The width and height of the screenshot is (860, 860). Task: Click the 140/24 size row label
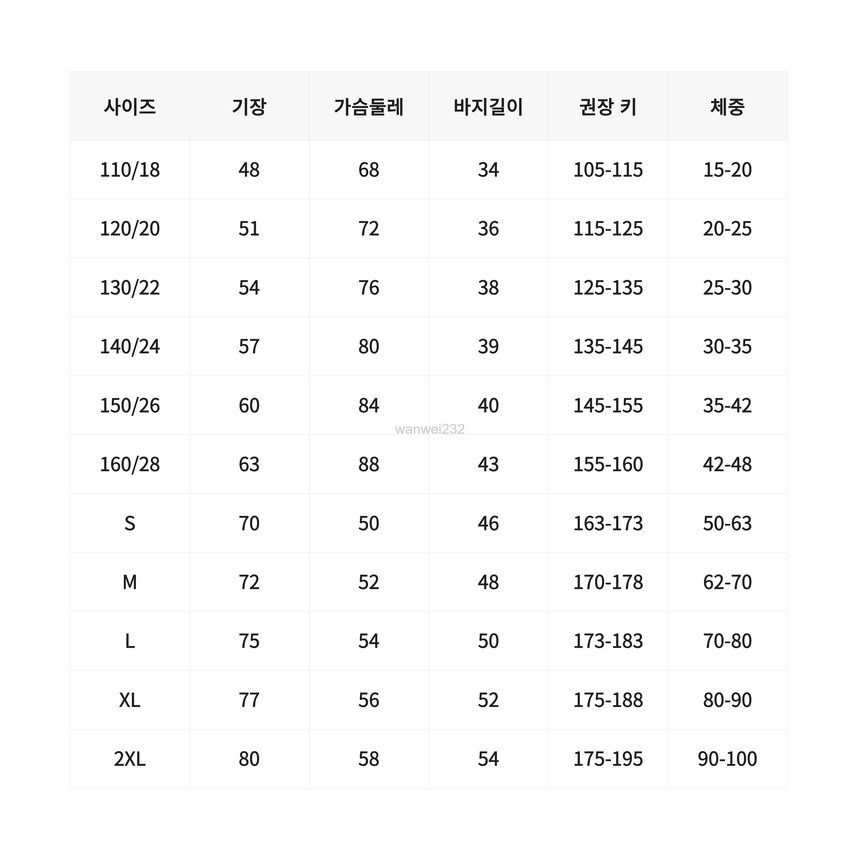point(130,347)
